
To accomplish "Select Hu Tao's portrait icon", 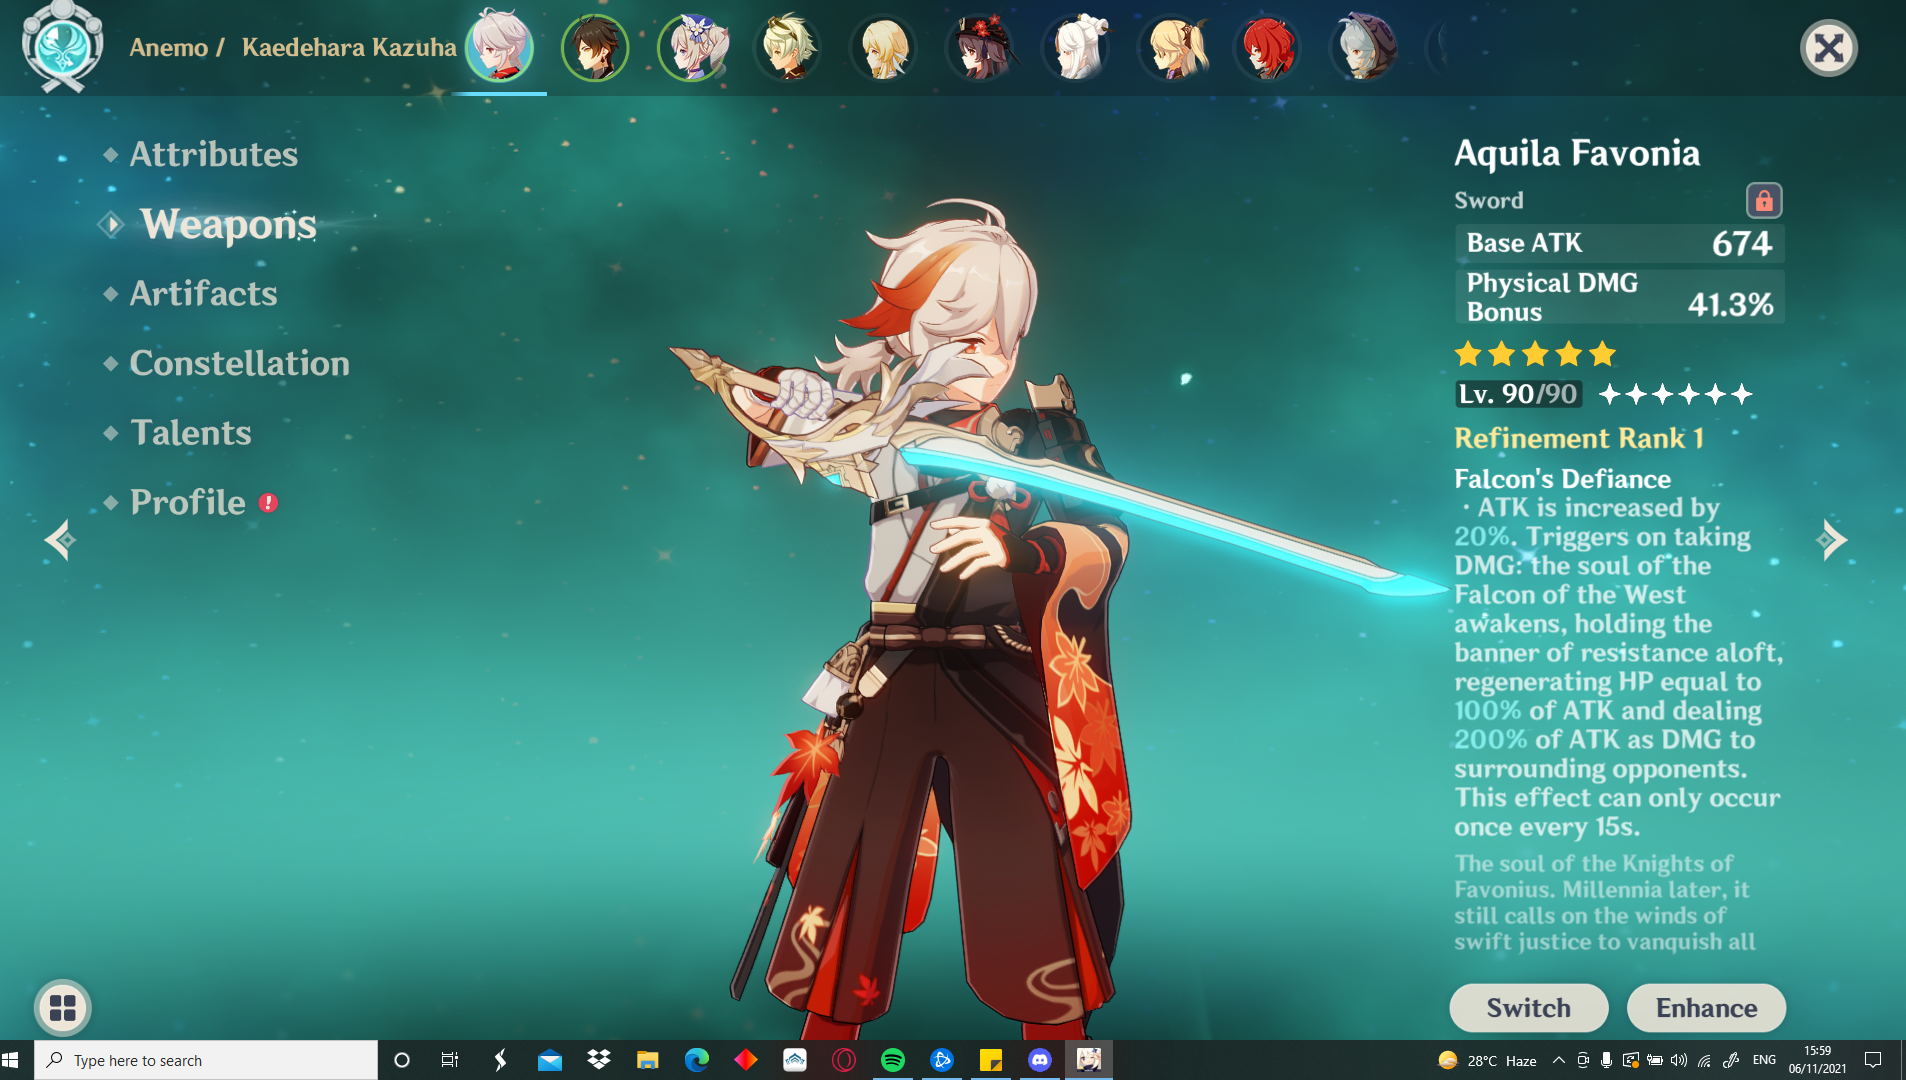I will 980,46.
